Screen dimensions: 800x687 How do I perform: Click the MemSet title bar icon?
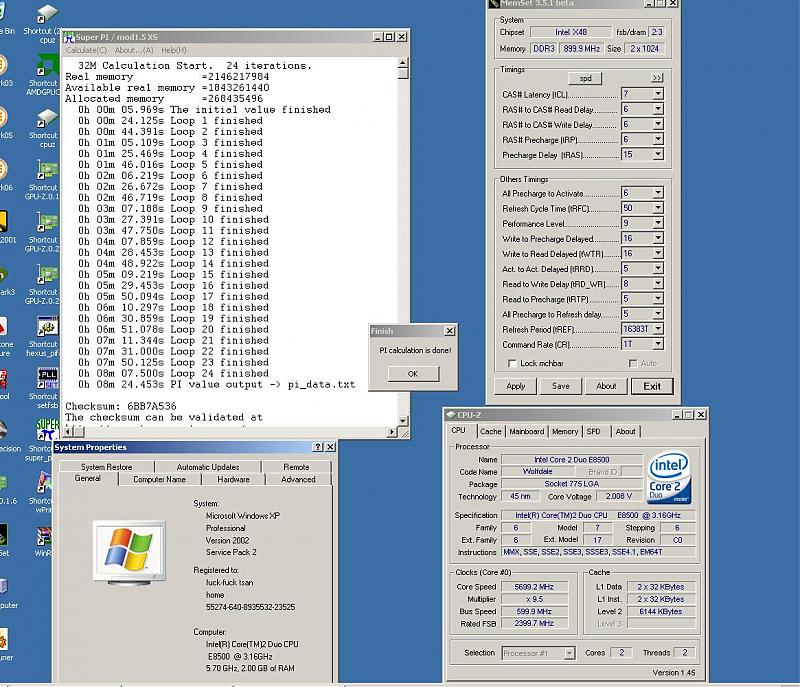(x=494, y=4)
